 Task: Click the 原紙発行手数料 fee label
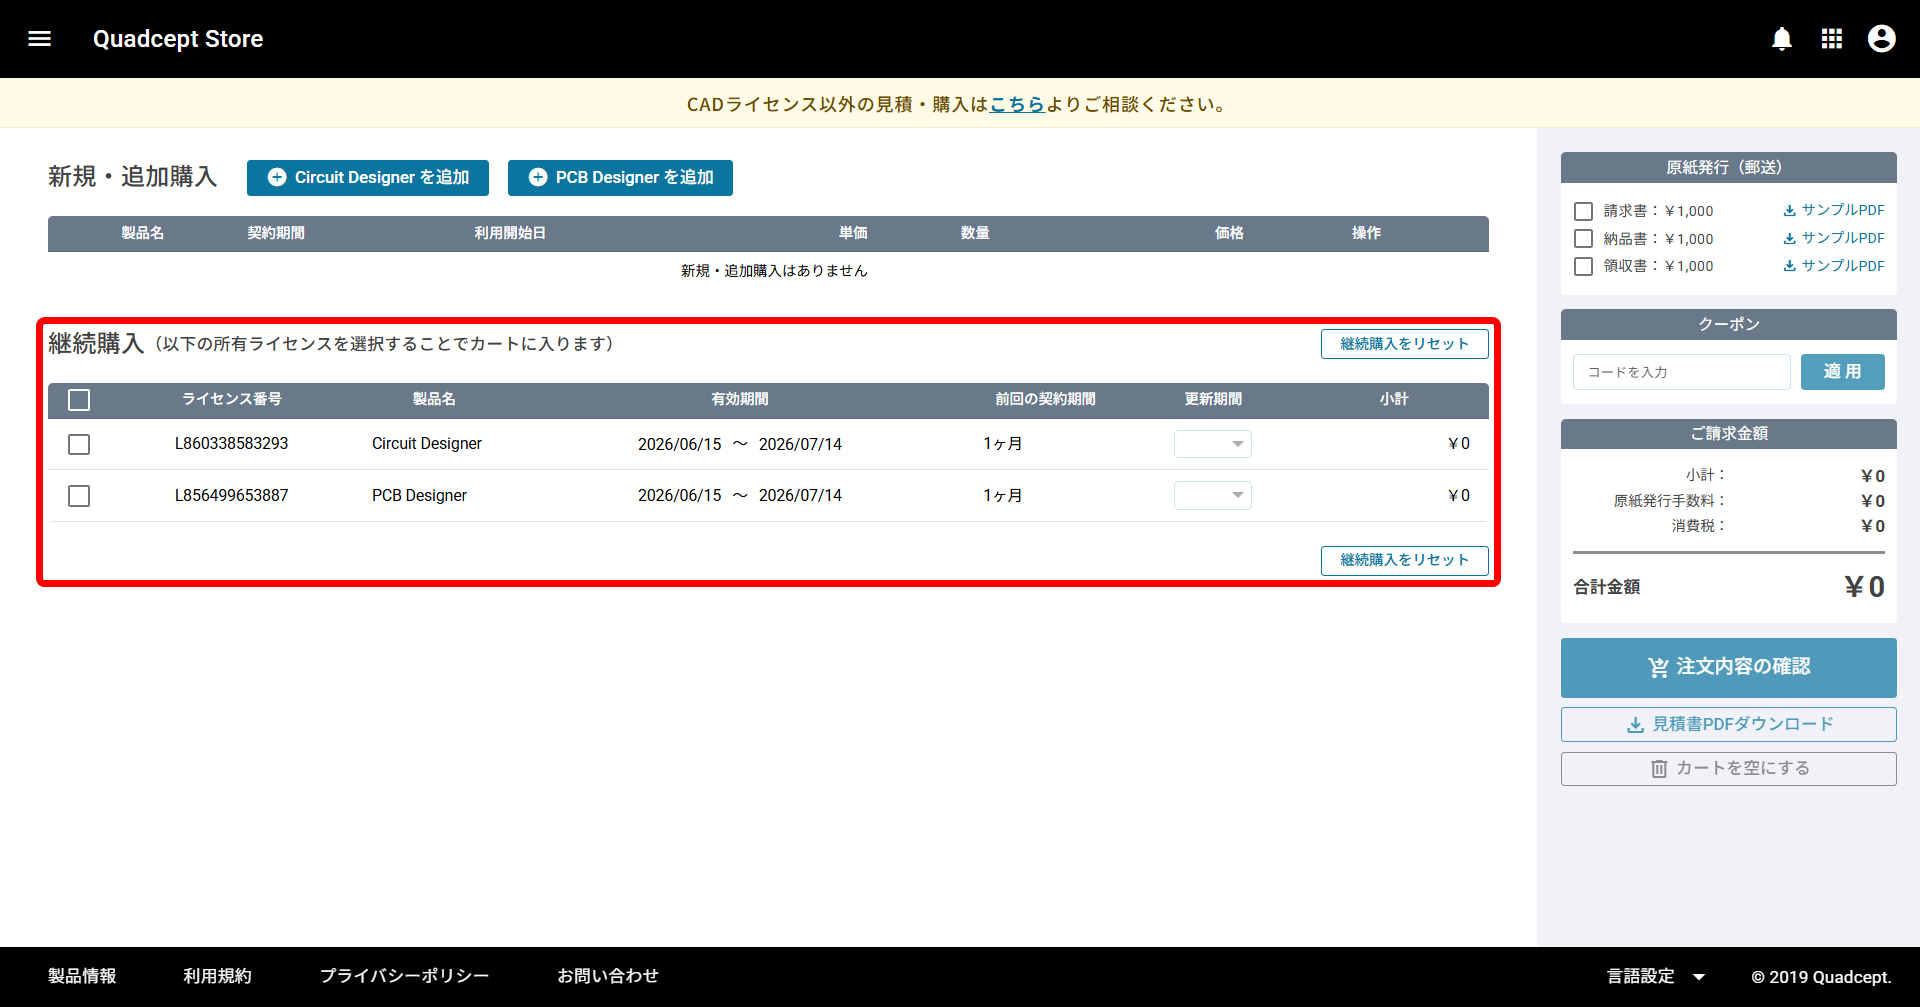(1669, 501)
